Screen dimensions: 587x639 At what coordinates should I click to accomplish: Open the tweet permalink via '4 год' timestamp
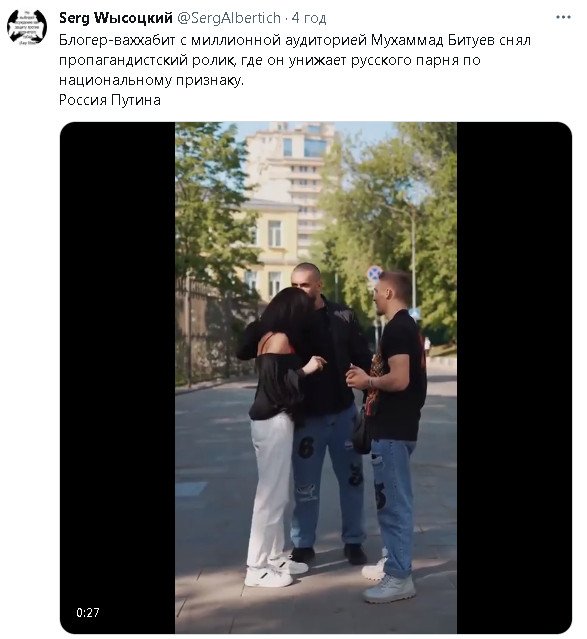pos(309,18)
